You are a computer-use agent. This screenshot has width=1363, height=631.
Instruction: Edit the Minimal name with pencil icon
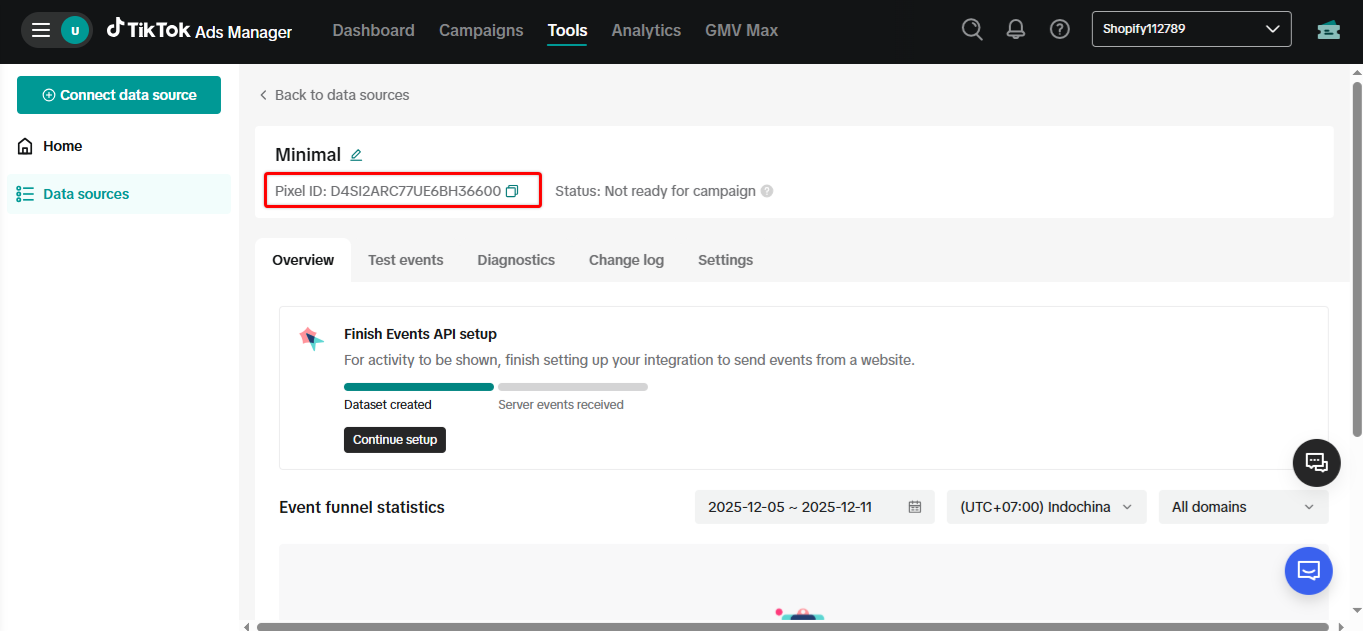click(x=356, y=155)
